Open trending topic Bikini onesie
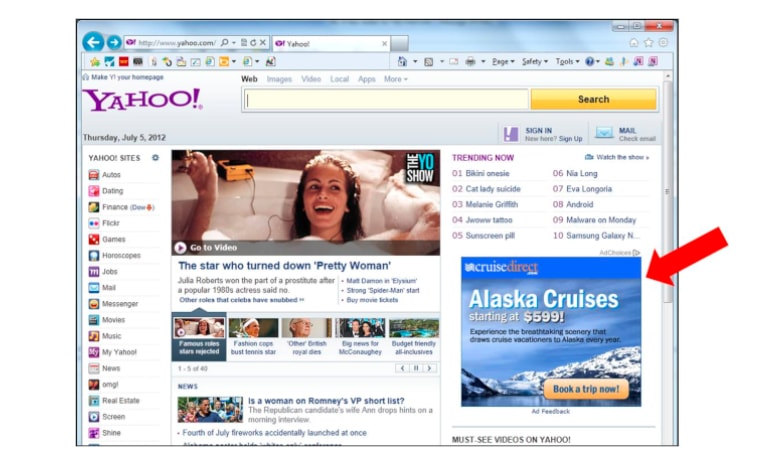This screenshot has width=768, height=450. click(487, 173)
